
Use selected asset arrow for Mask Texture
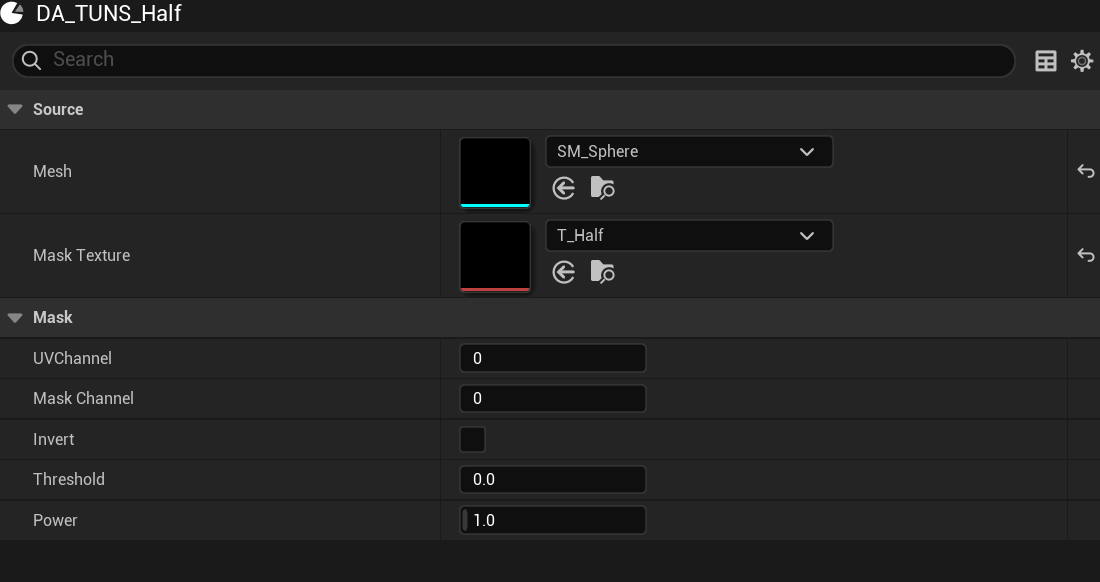tap(563, 272)
